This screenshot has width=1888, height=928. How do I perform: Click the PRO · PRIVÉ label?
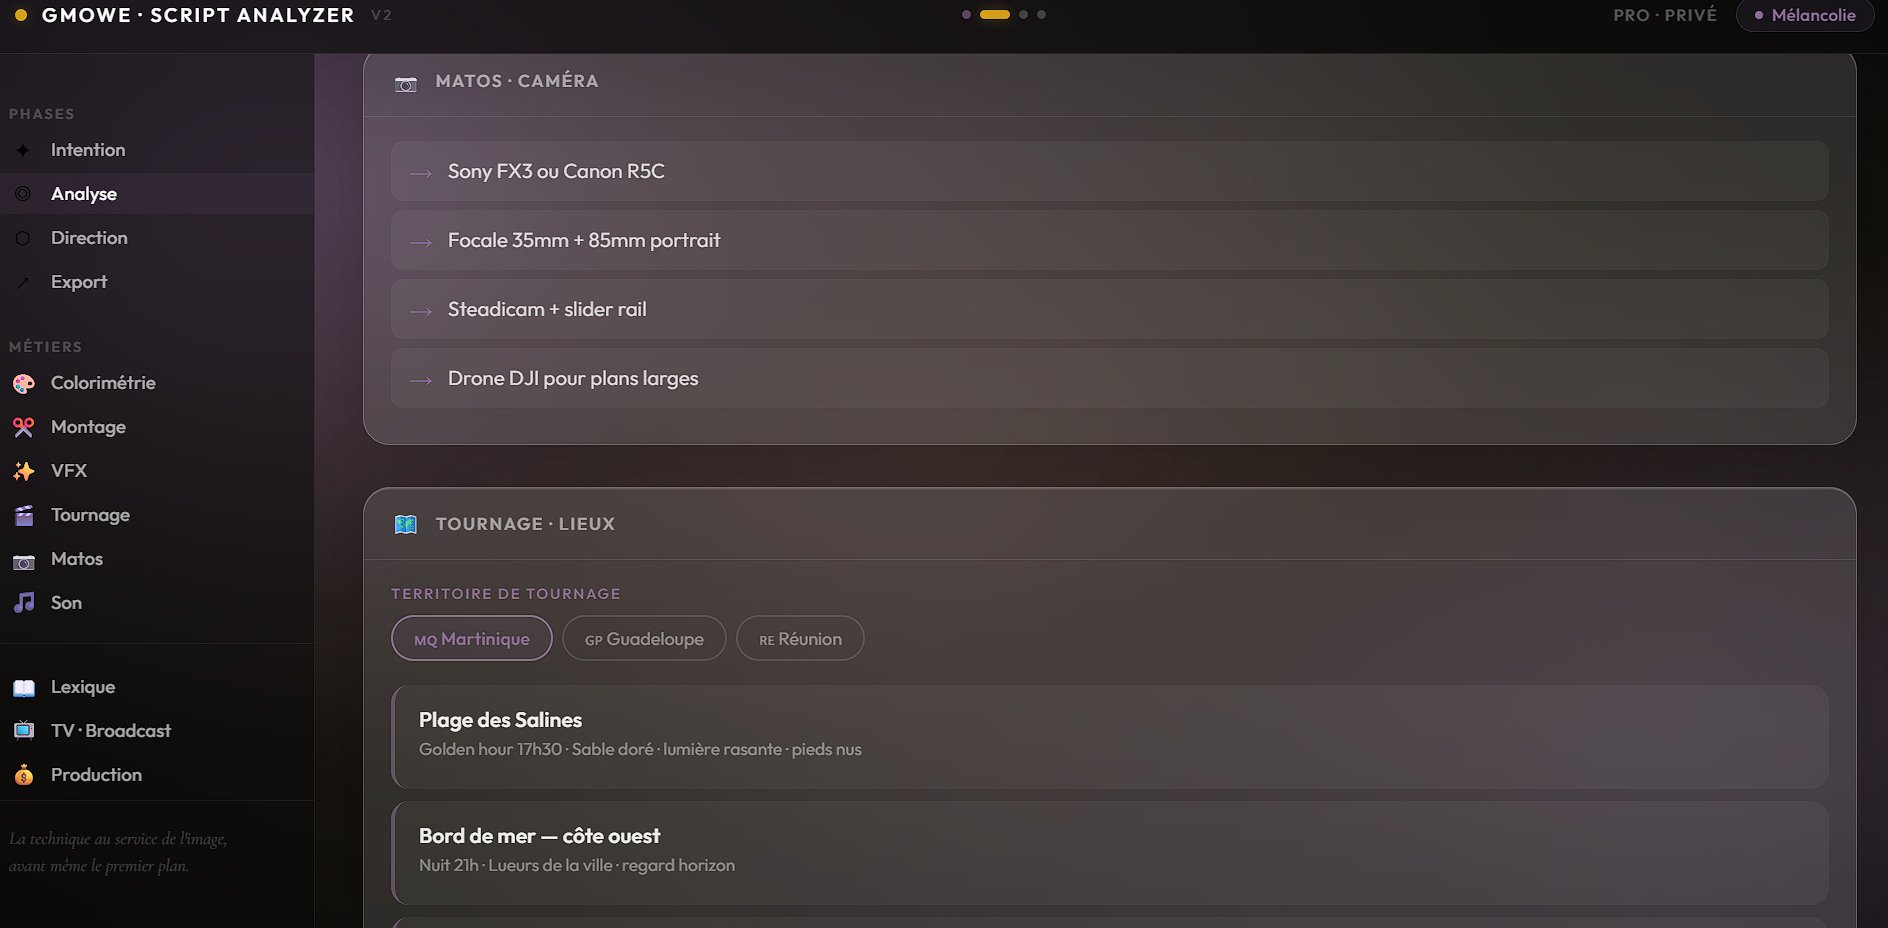coord(1665,15)
